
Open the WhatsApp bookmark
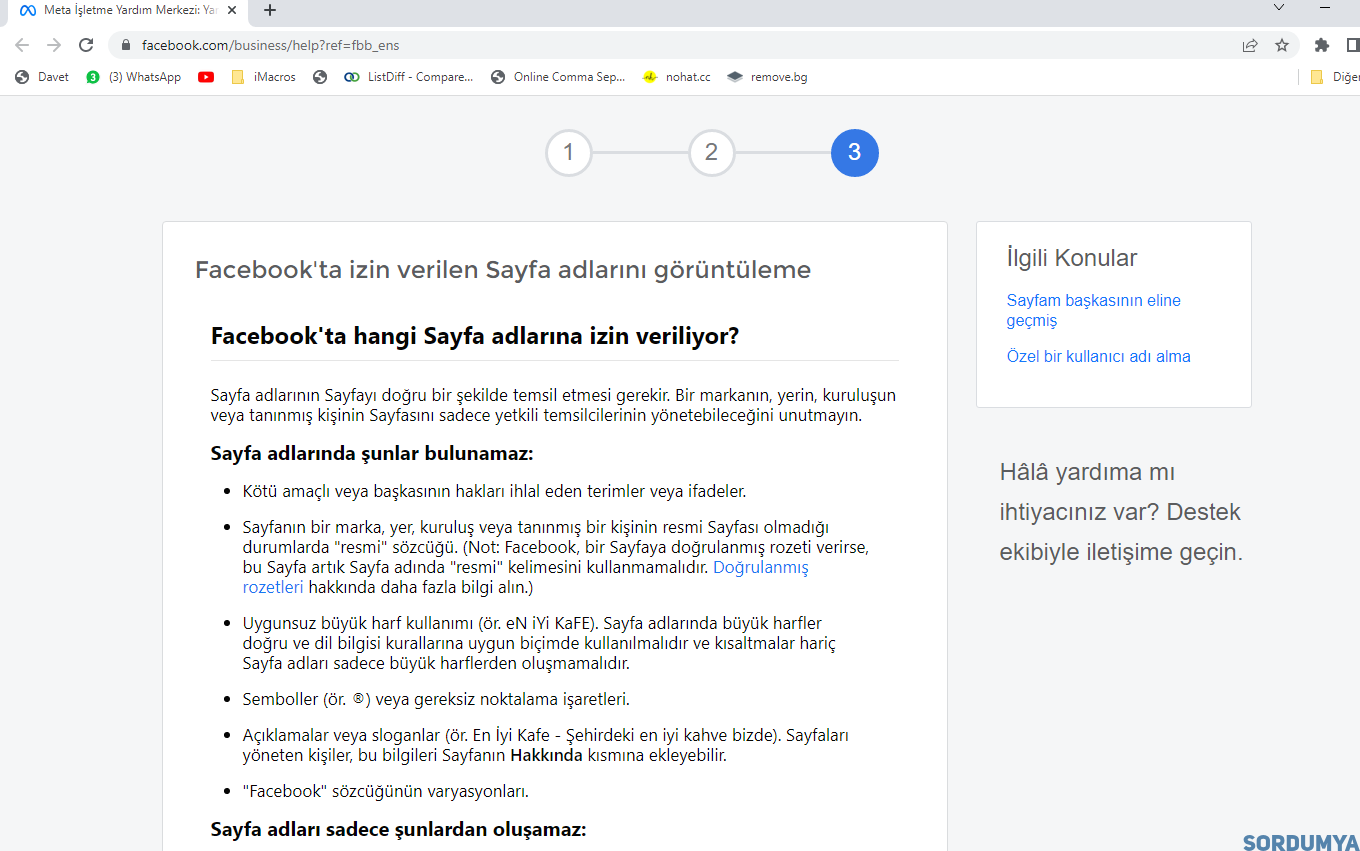pos(134,77)
